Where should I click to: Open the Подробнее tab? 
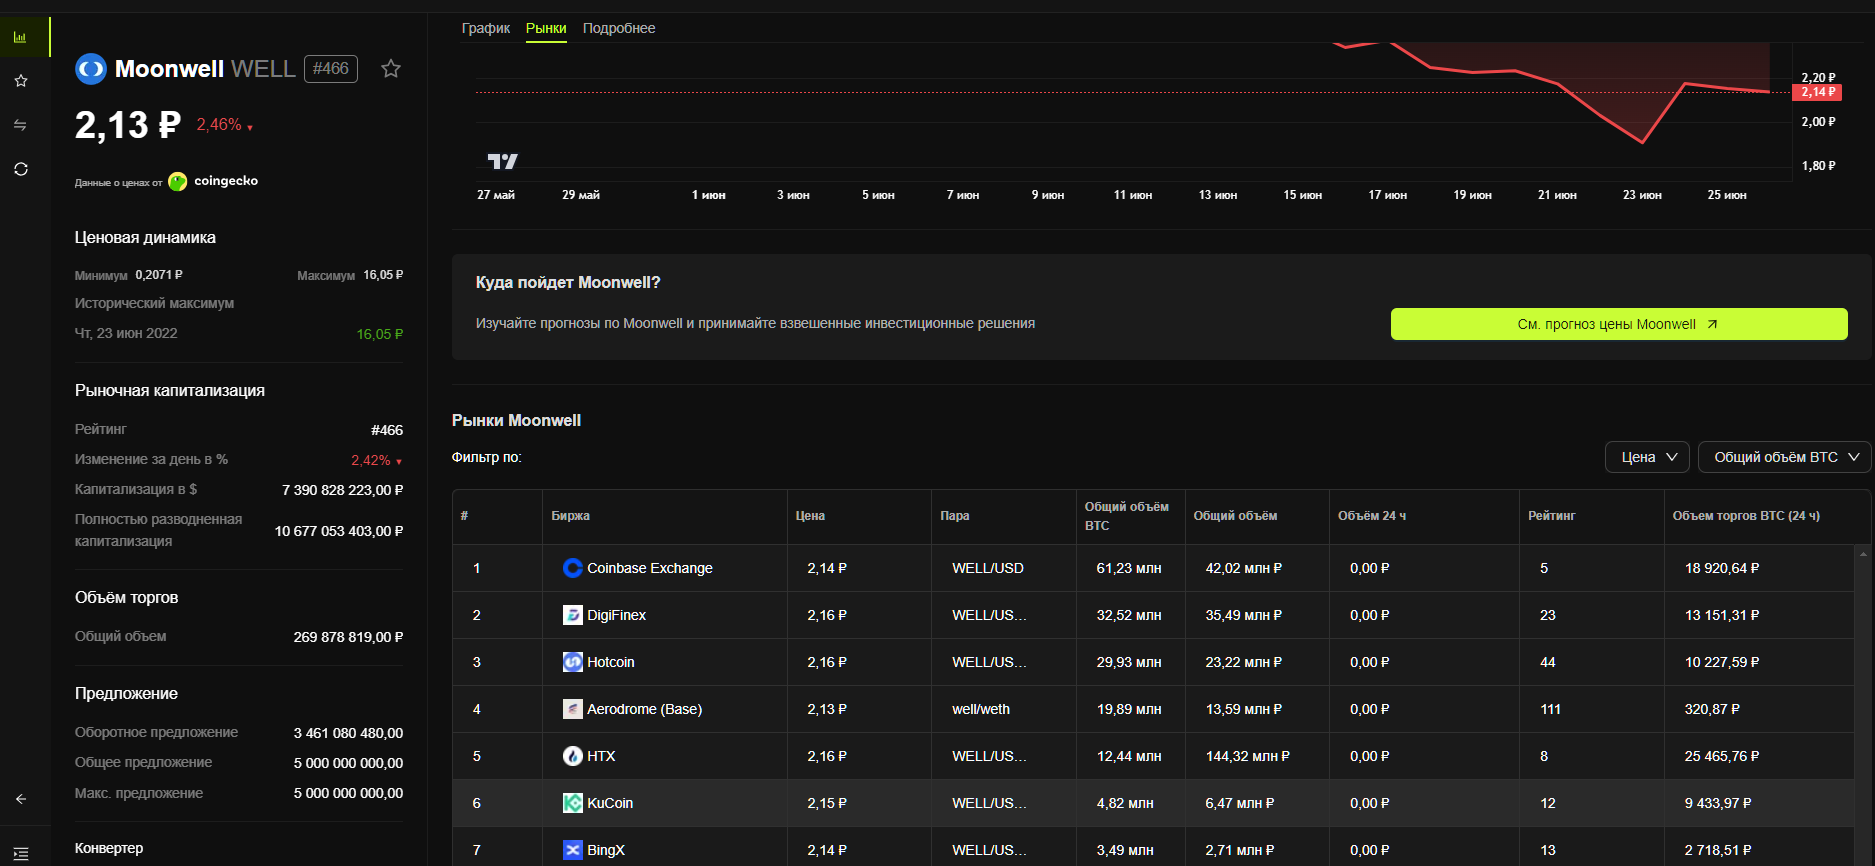pyautogui.click(x=619, y=28)
